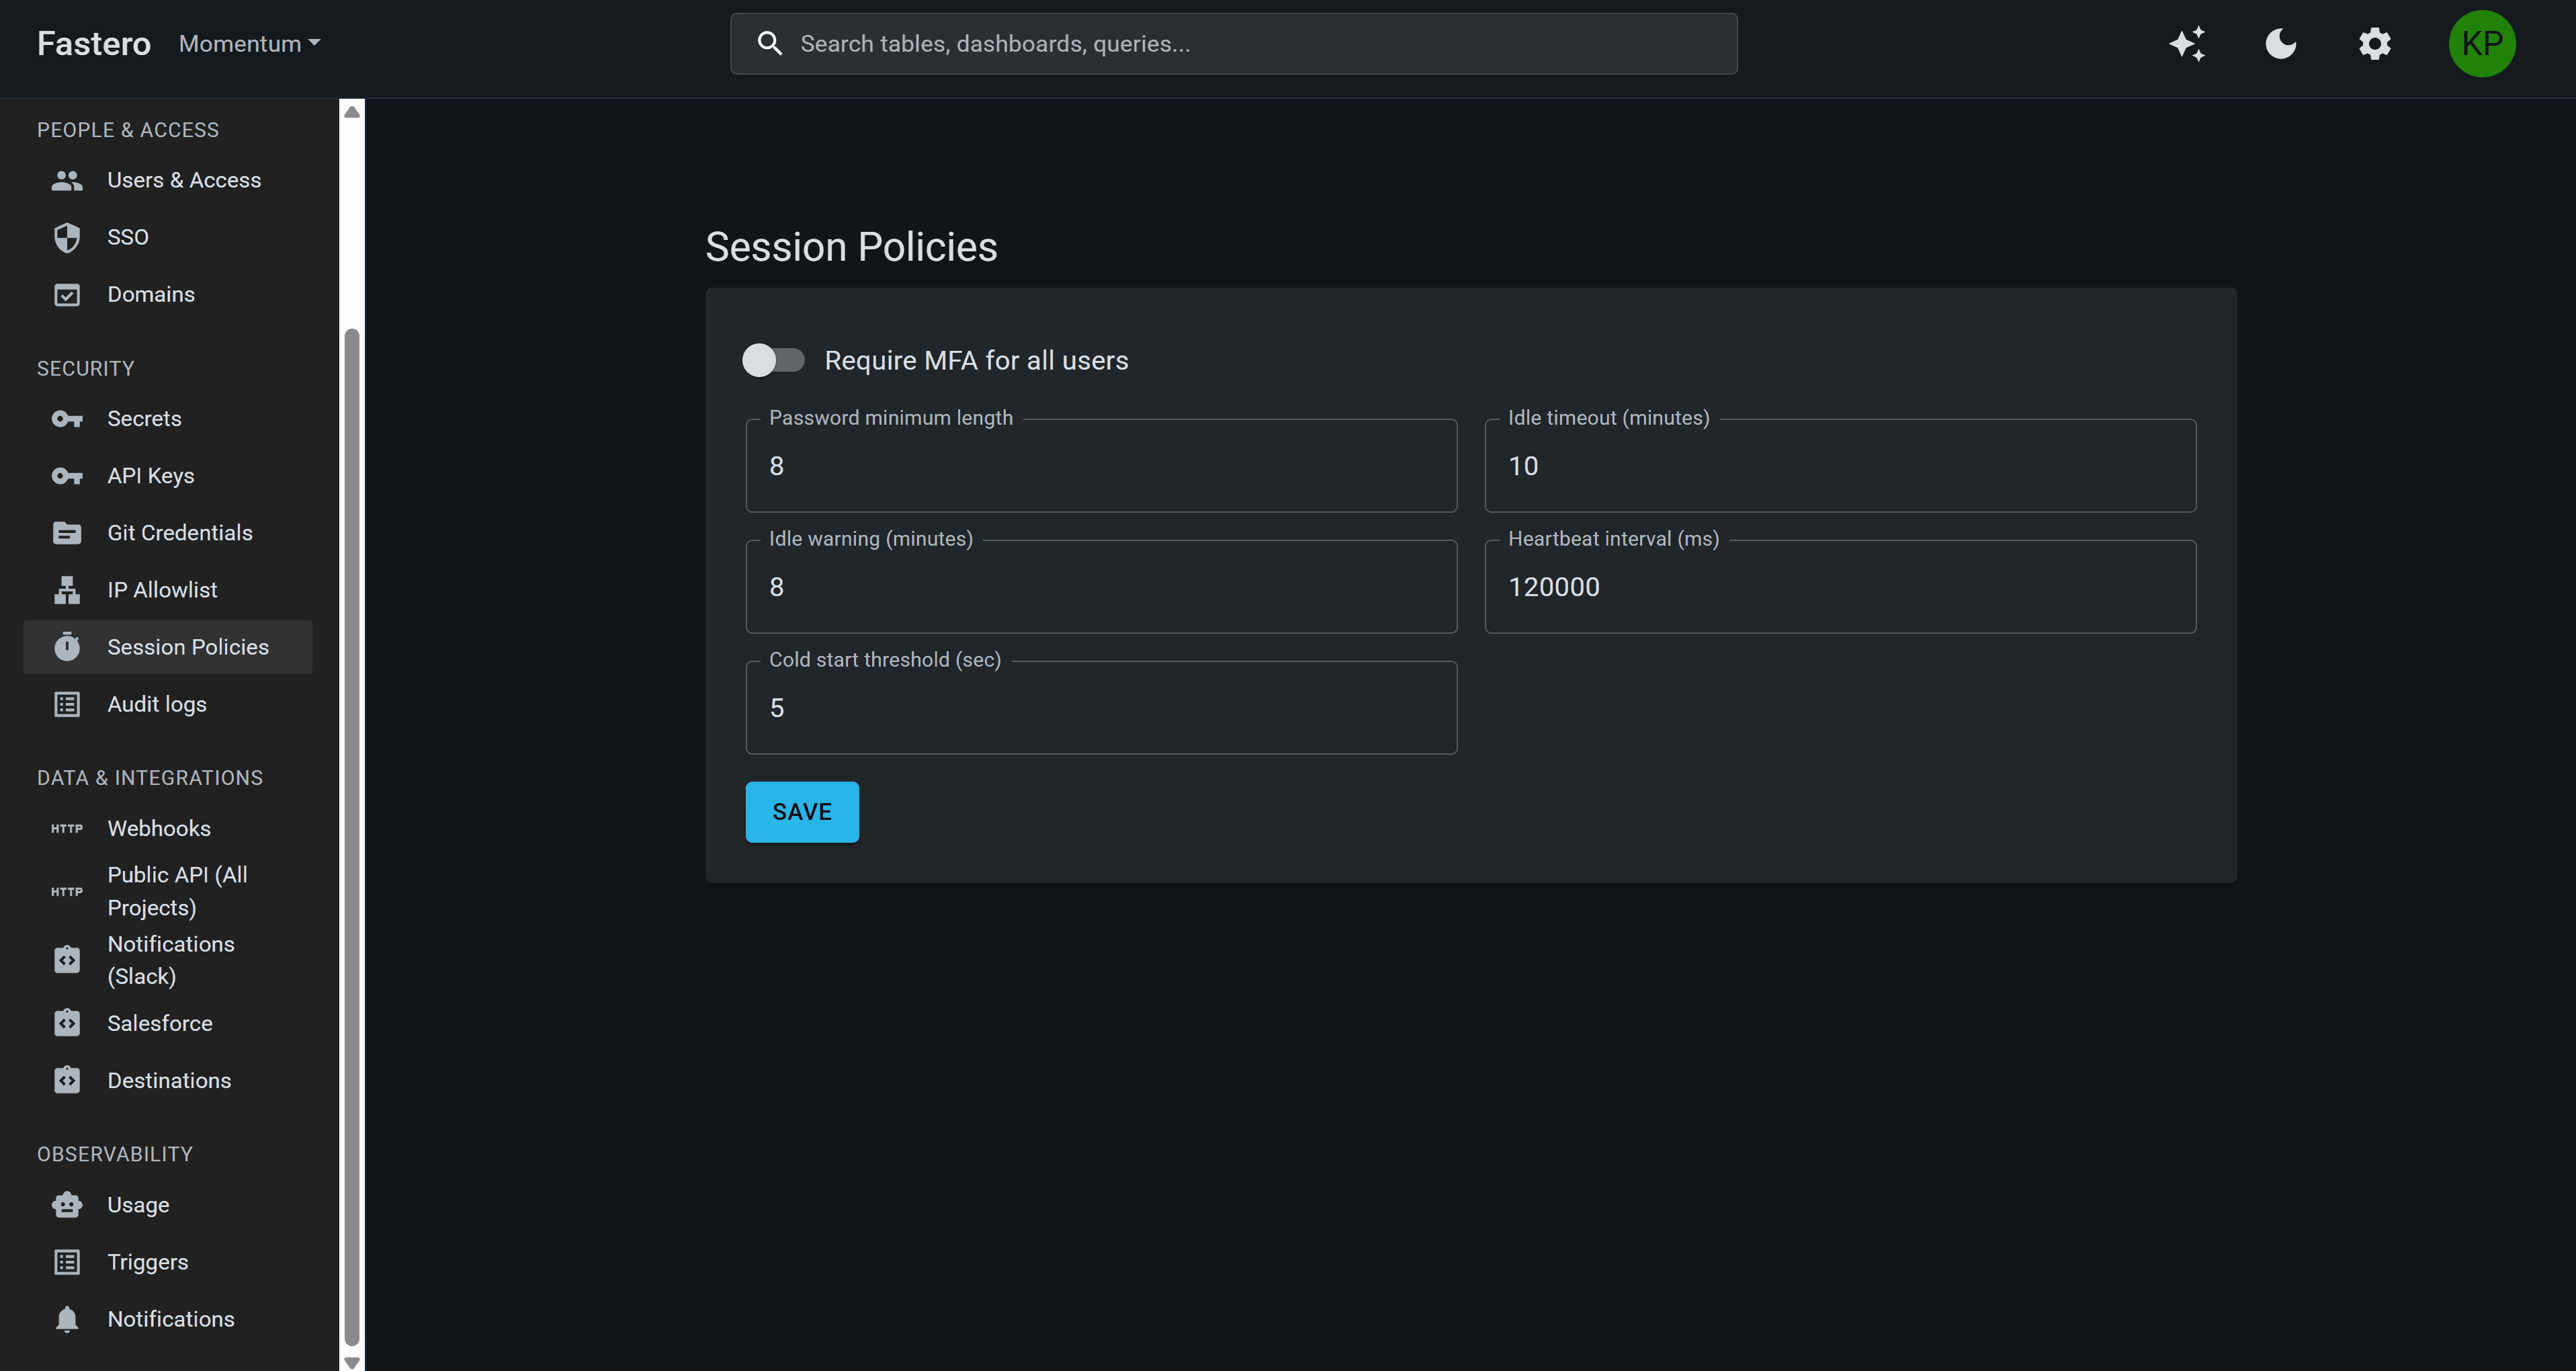2576x1371 pixels.
Task: Open Notifications via bell icon
Action: click(66, 1319)
